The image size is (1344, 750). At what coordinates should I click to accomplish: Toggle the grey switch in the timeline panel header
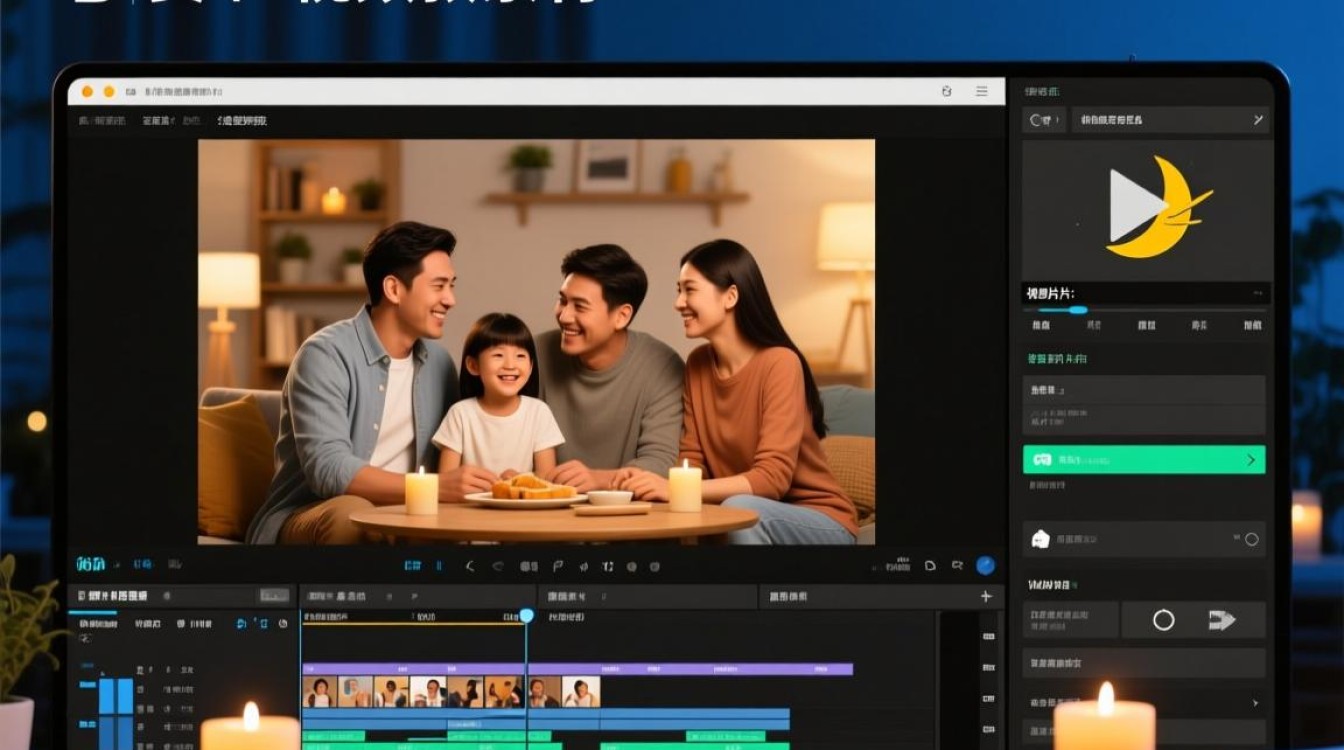pyautogui.click(x=274, y=596)
